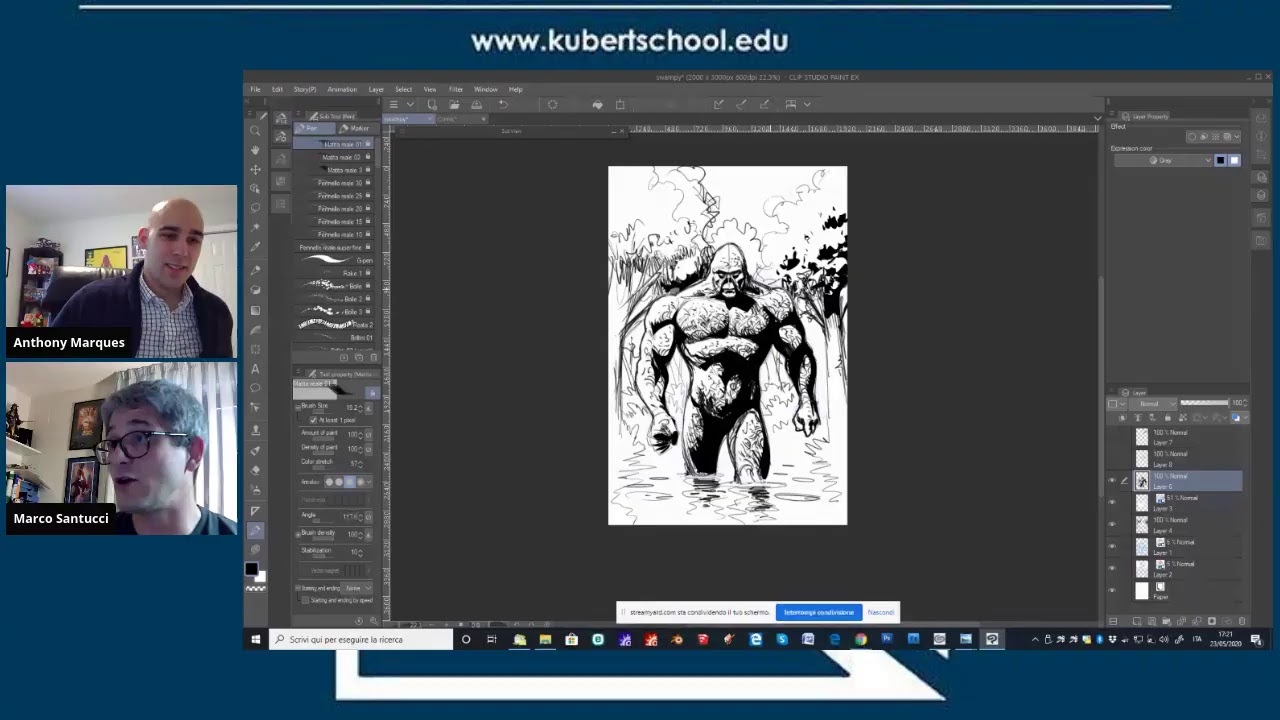Hide Layer 6 with its eye icon
Image resolution: width=1280 pixels, height=720 pixels.
pos(1111,480)
